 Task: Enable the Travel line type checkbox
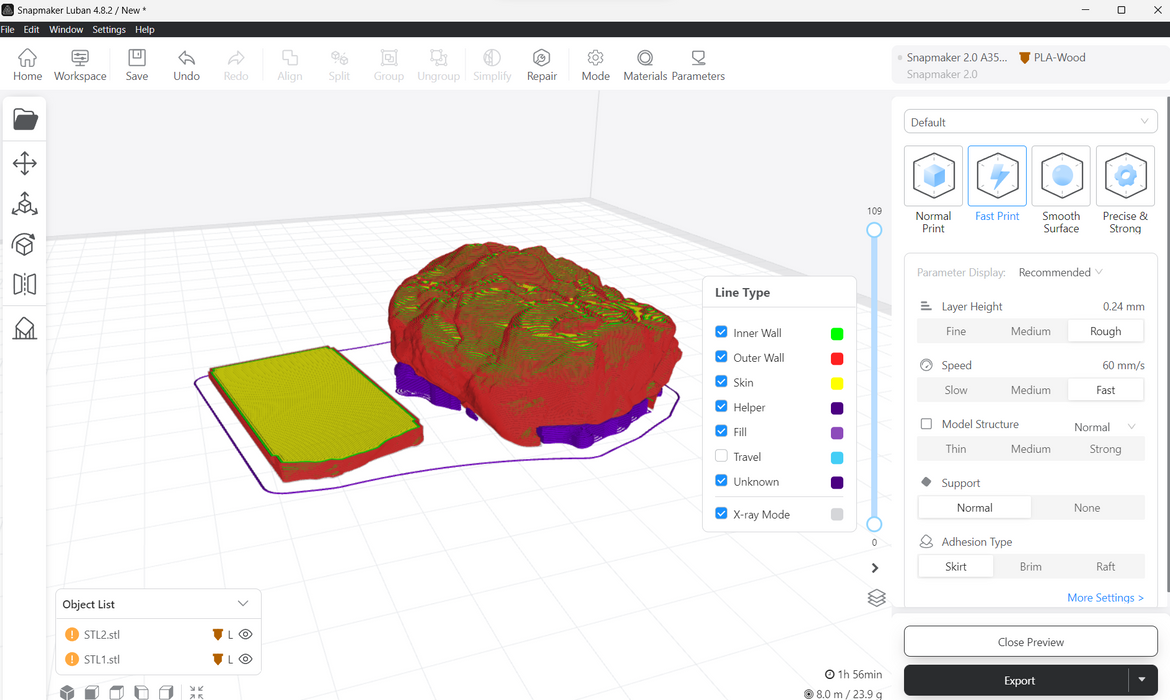click(721, 456)
